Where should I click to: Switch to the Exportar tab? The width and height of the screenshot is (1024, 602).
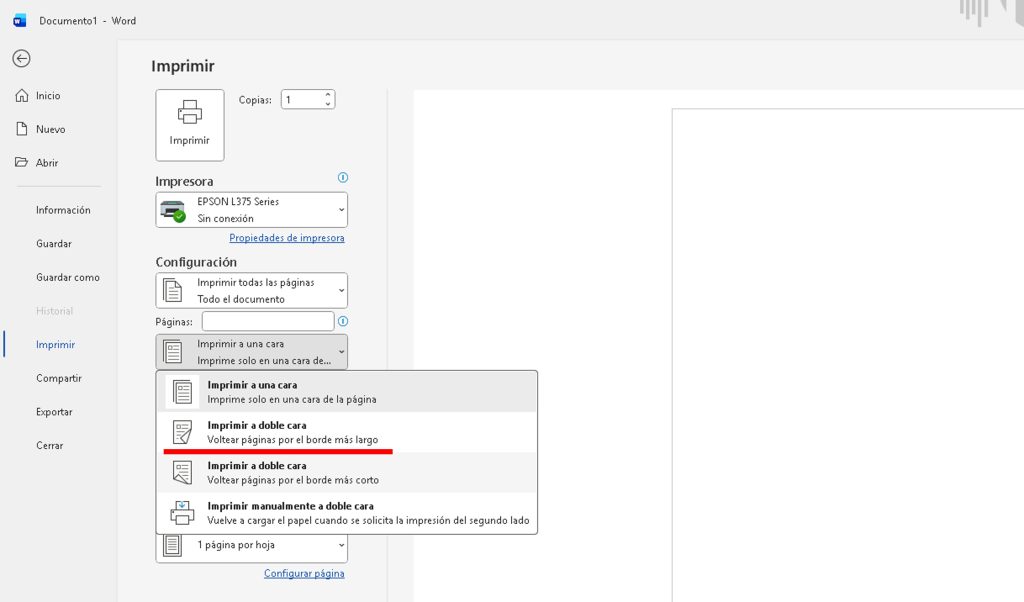click(54, 412)
